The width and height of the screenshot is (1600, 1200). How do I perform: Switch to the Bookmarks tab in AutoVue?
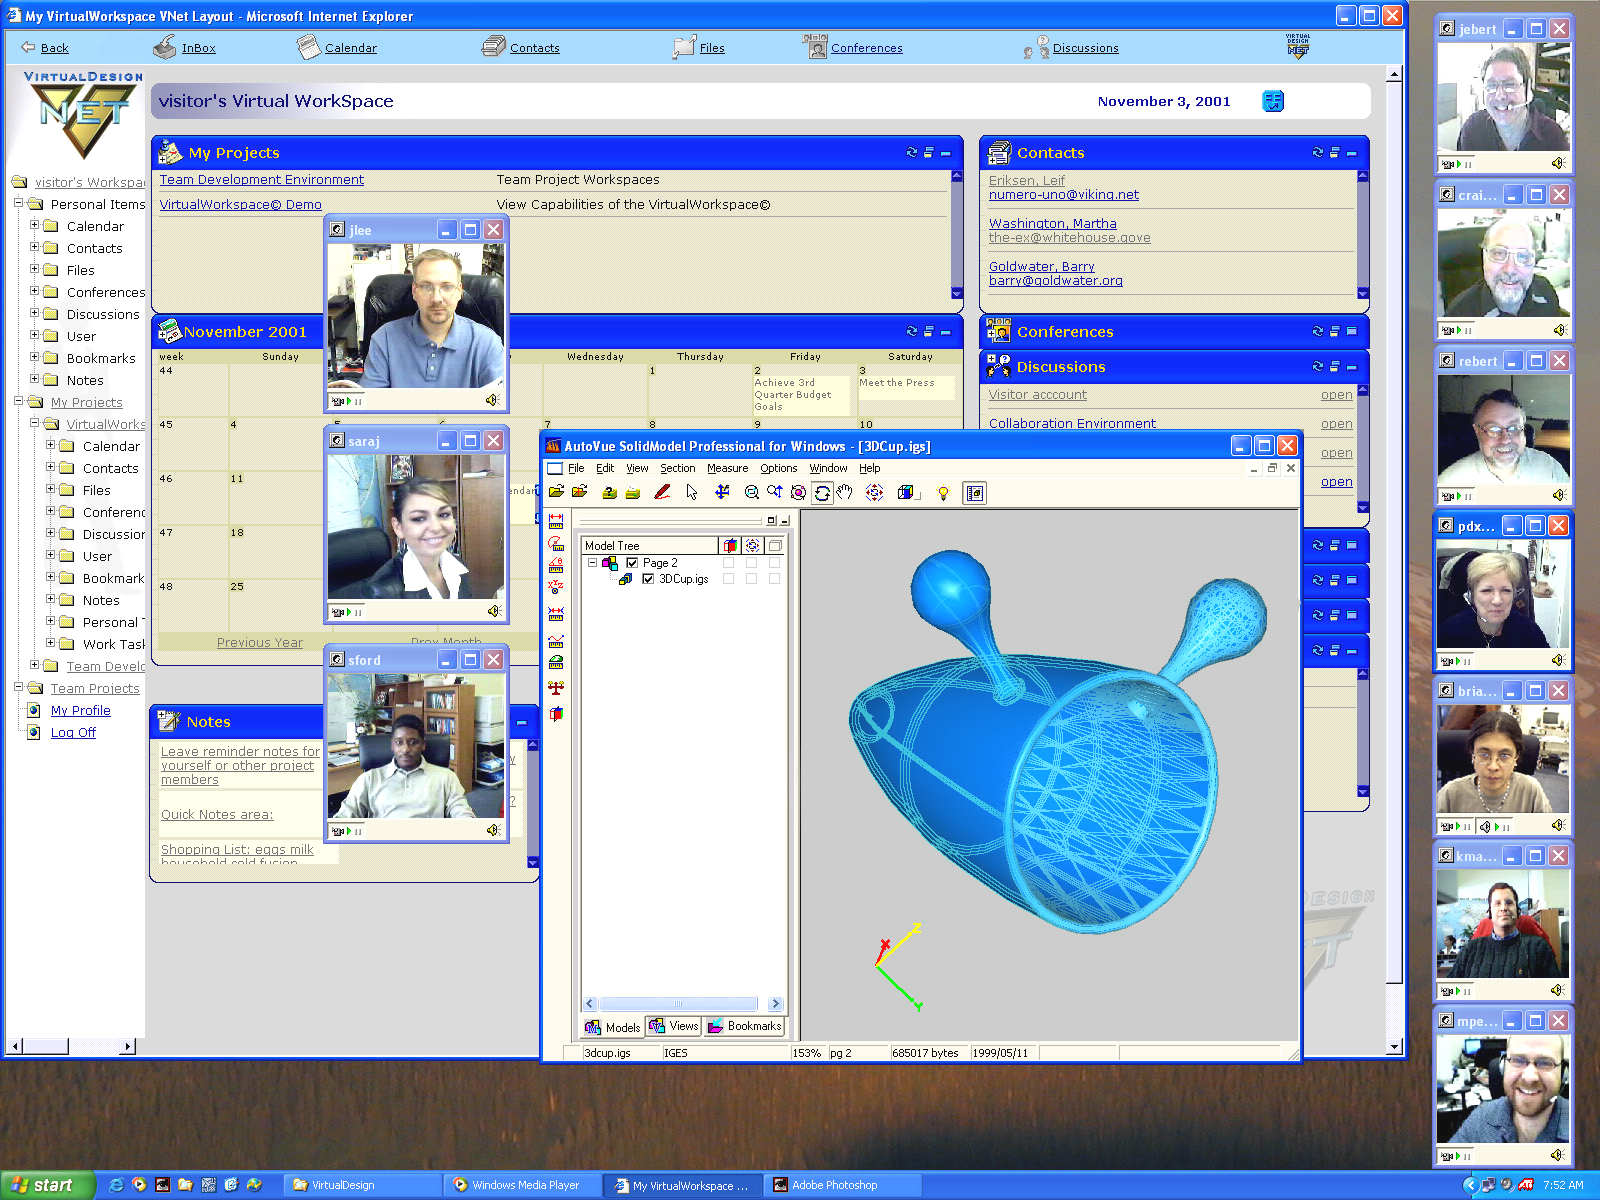tap(745, 1026)
